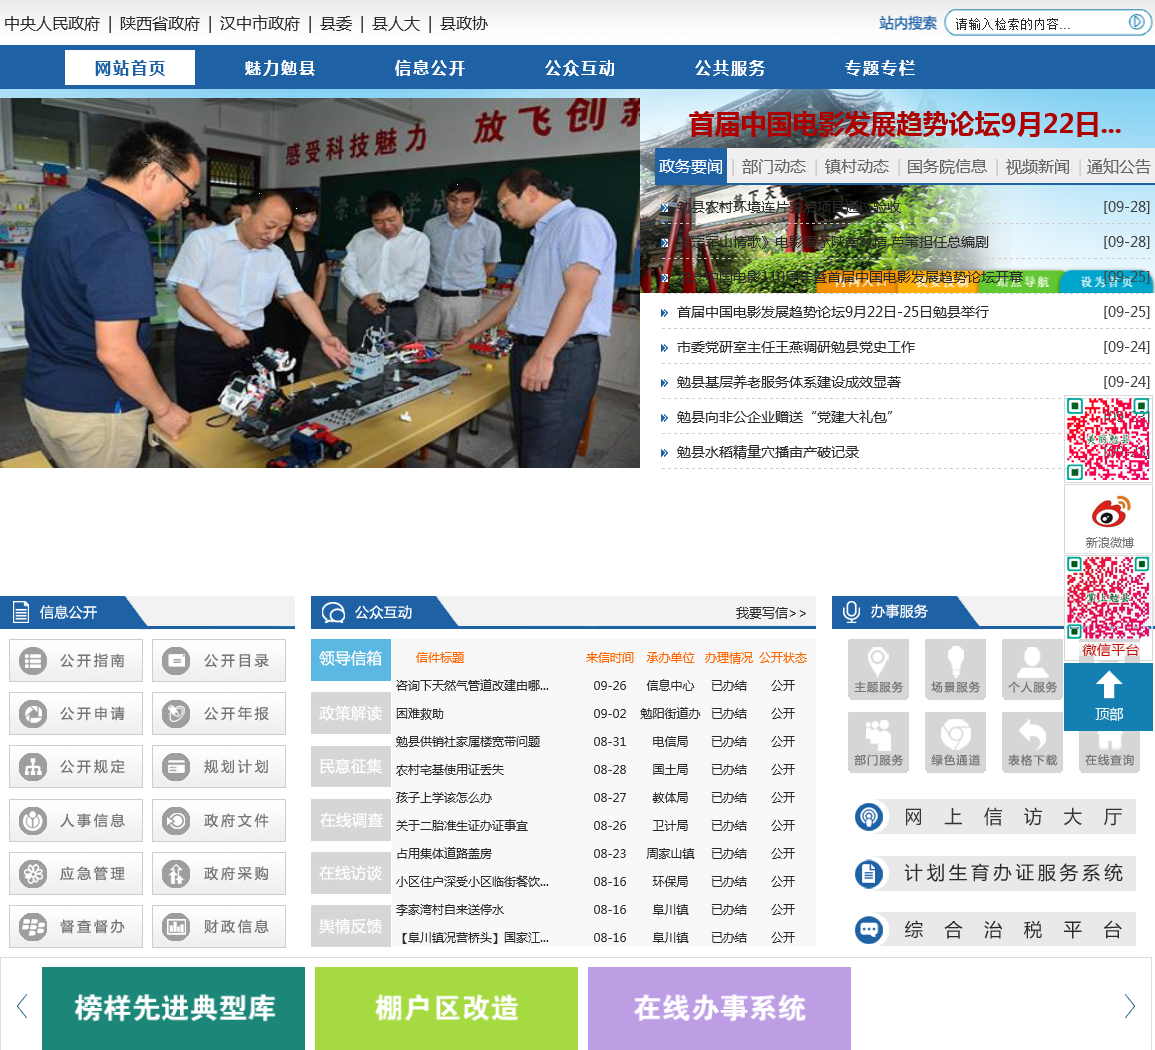Open 信息公开 navigation menu
Image resolution: width=1155 pixels, height=1050 pixels.
click(x=429, y=68)
